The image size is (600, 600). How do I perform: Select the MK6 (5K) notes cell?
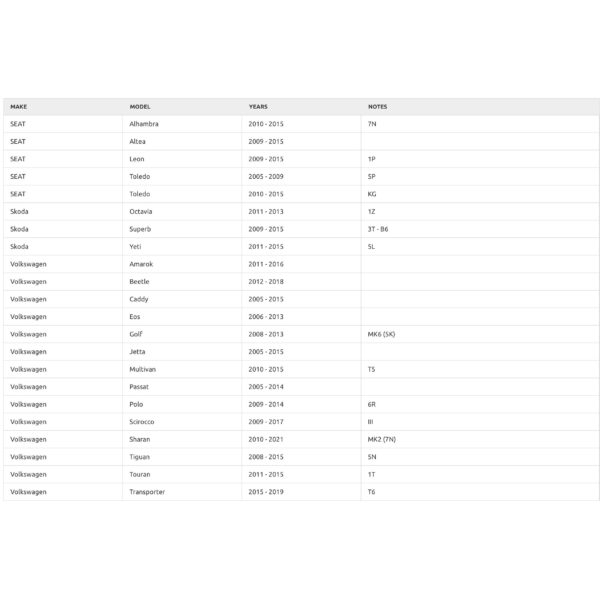tap(382, 334)
